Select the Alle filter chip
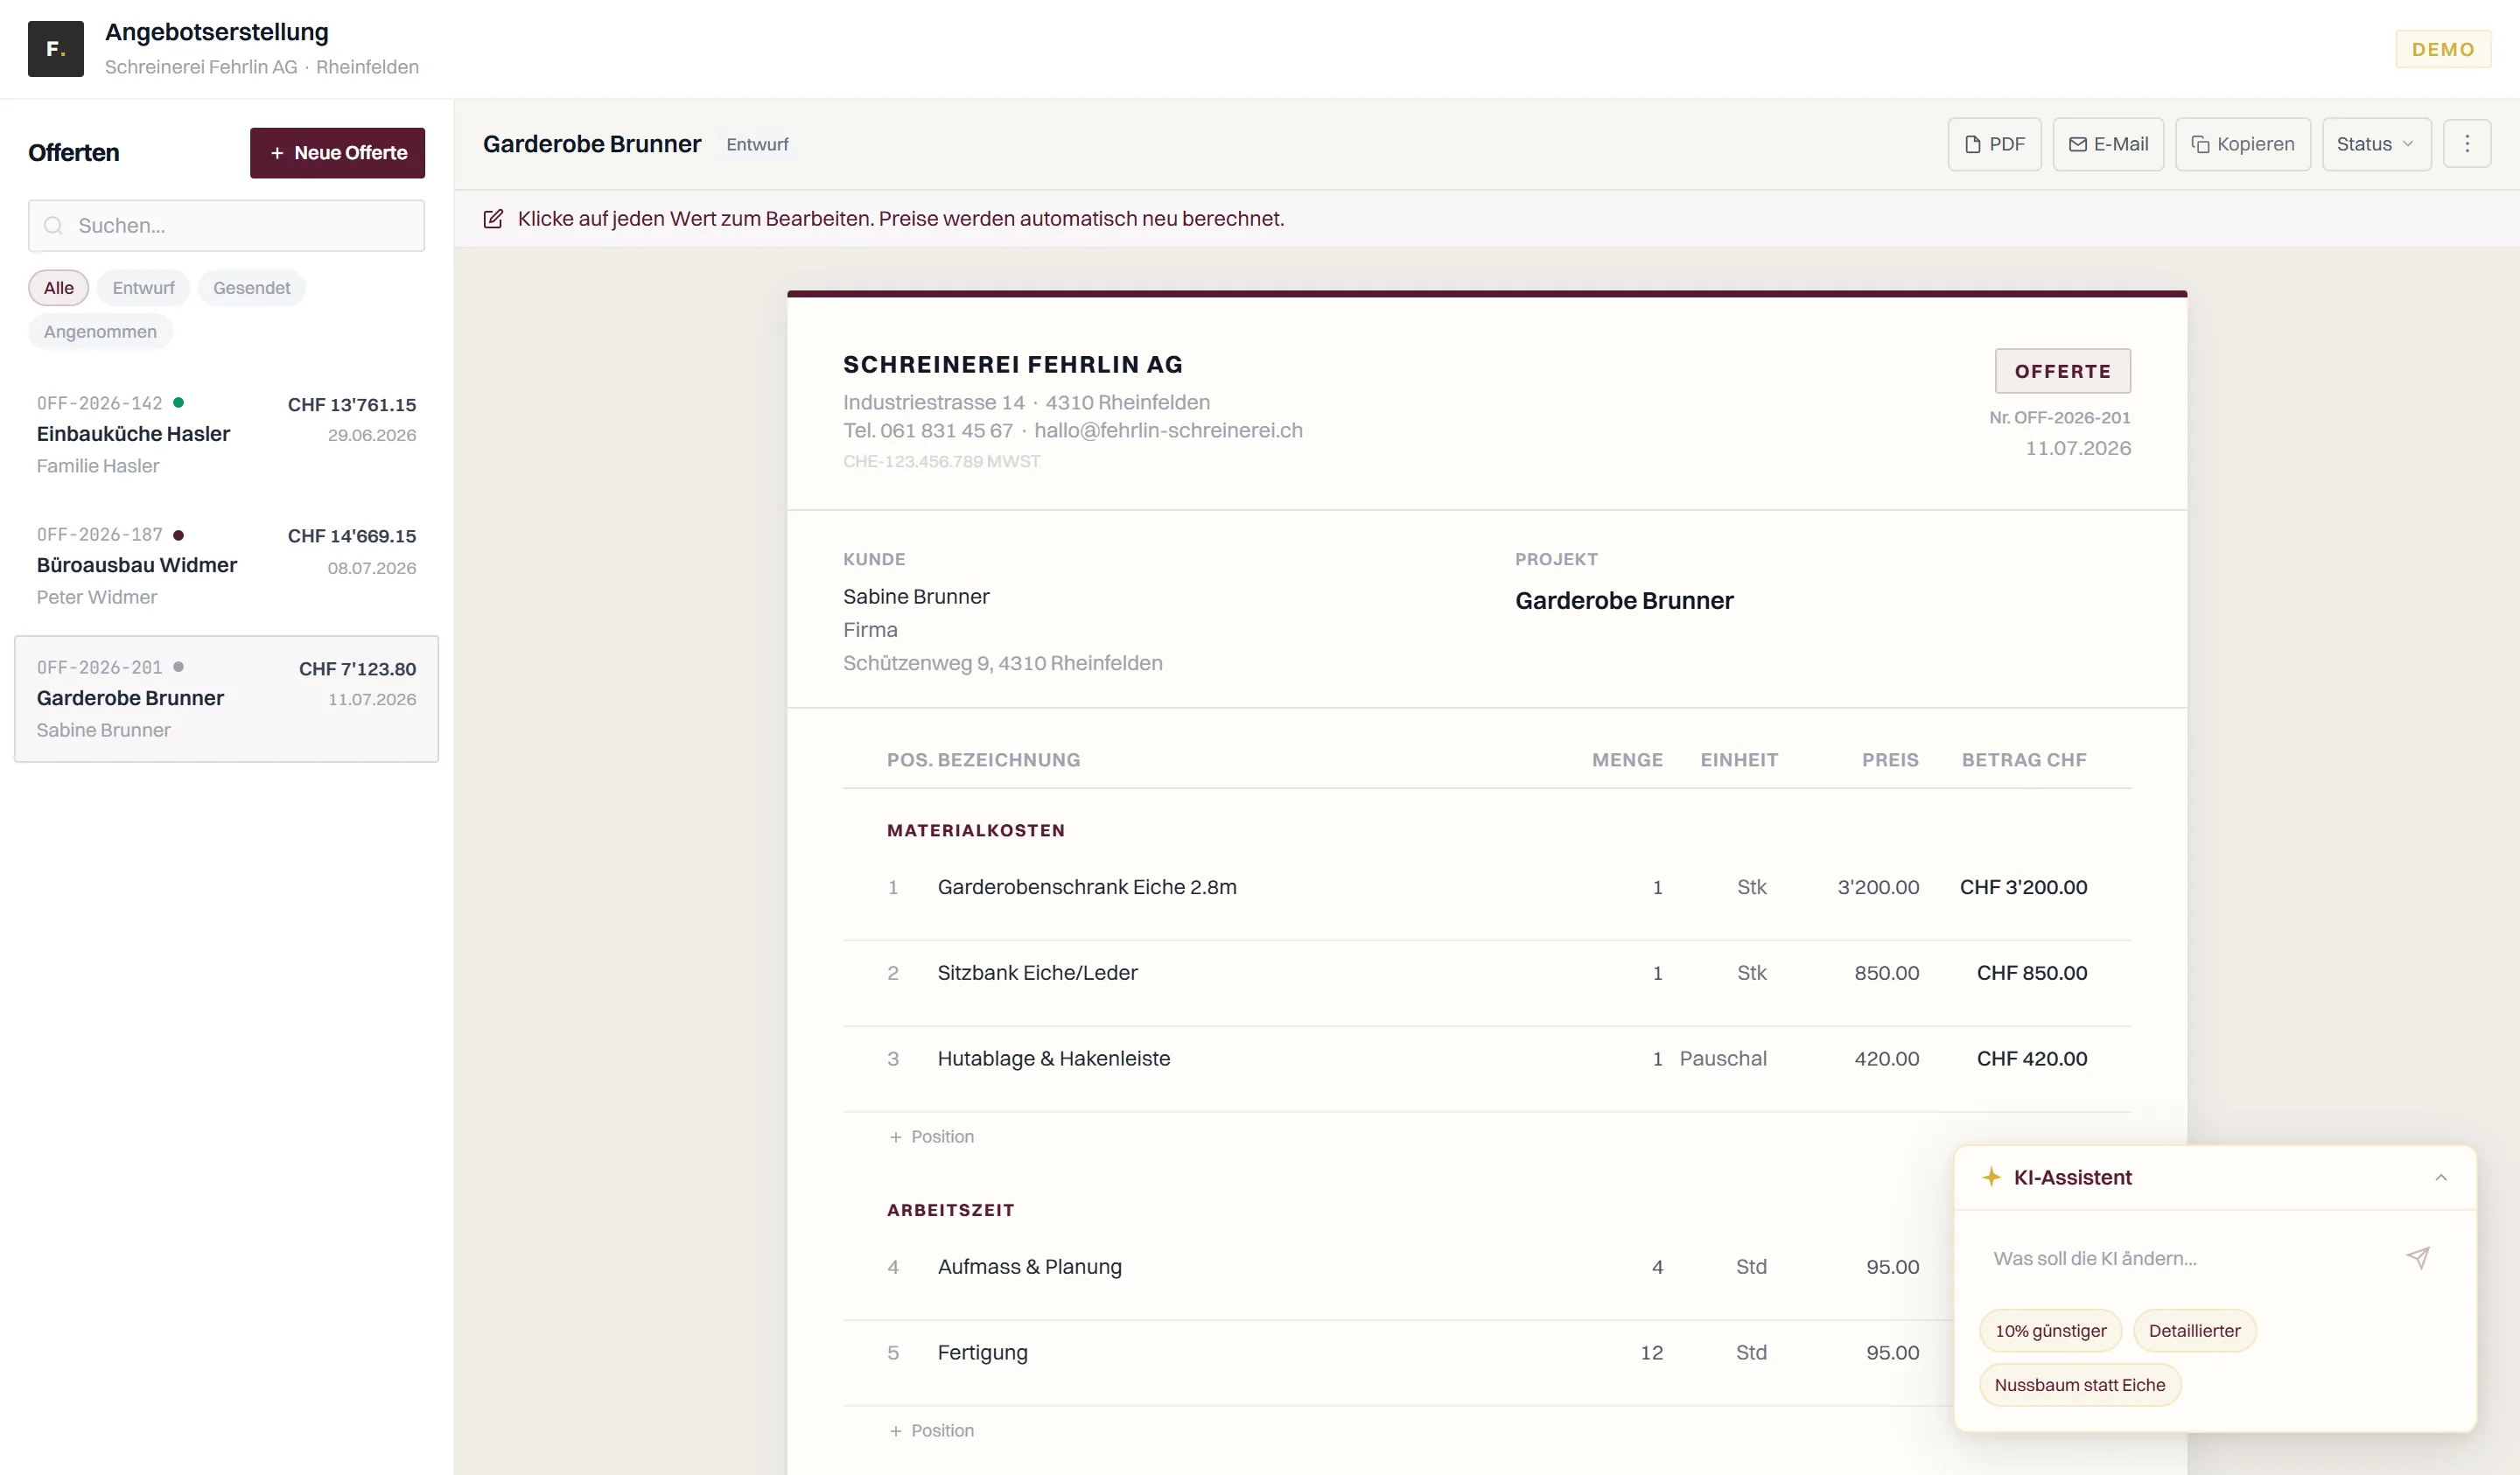Viewport: 2520px width, 1475px height. [x=58, y=288]
